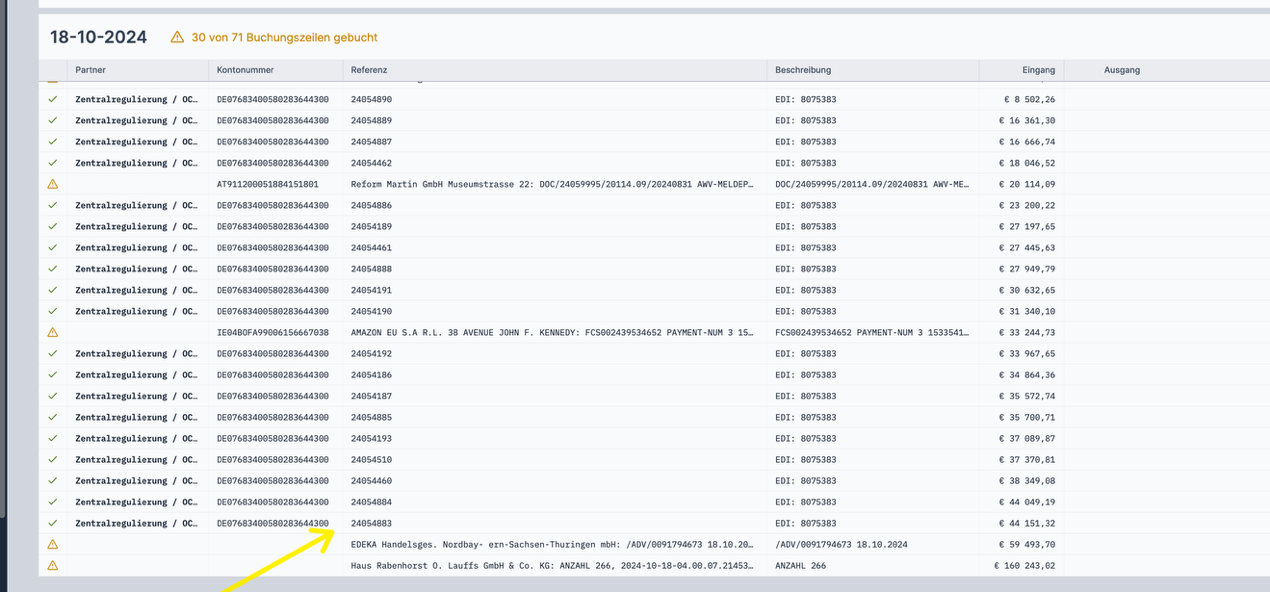Sort by the Eingang column header
The image size is (1270, 592).
coord(1038,70)
